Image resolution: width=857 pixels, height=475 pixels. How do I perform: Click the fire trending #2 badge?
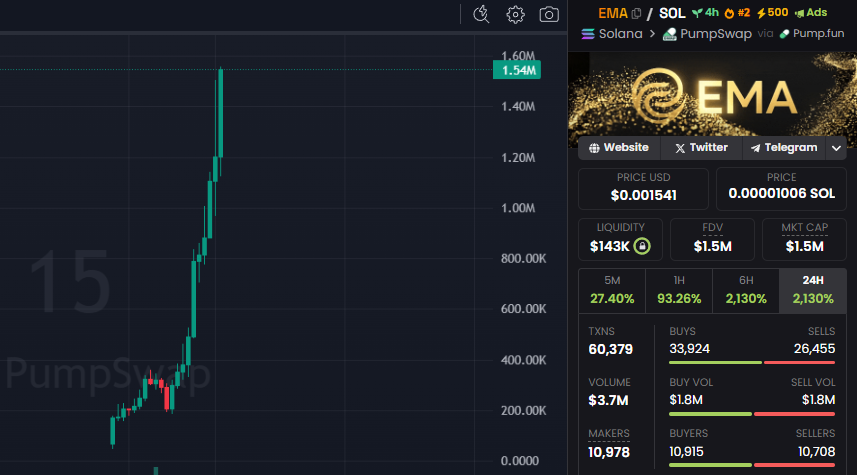coord(737,13)
